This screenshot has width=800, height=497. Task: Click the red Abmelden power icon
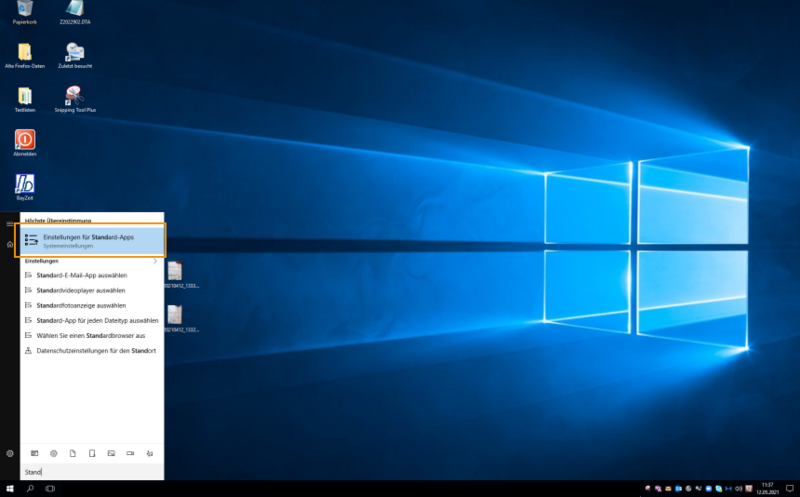tap(25, 140)
